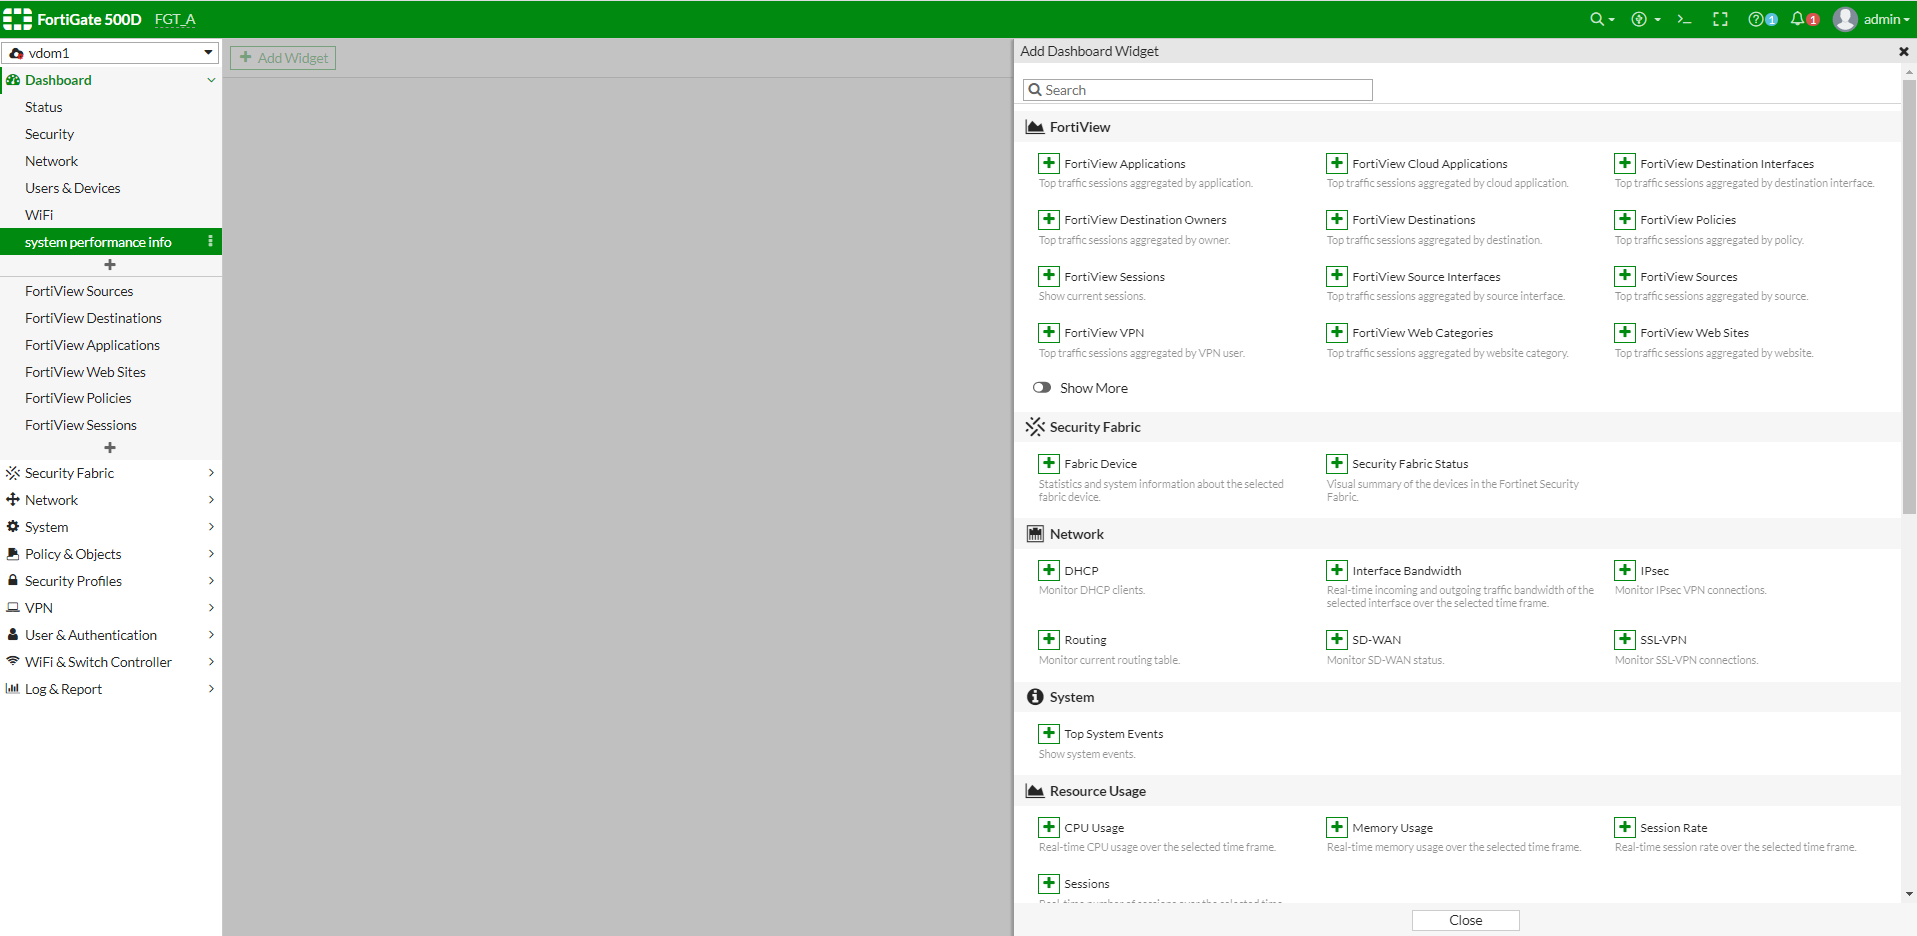Add the FortiView Source Interfaces widget
This screenshot has width=1917, height=936.
[x=1336, y=276]
